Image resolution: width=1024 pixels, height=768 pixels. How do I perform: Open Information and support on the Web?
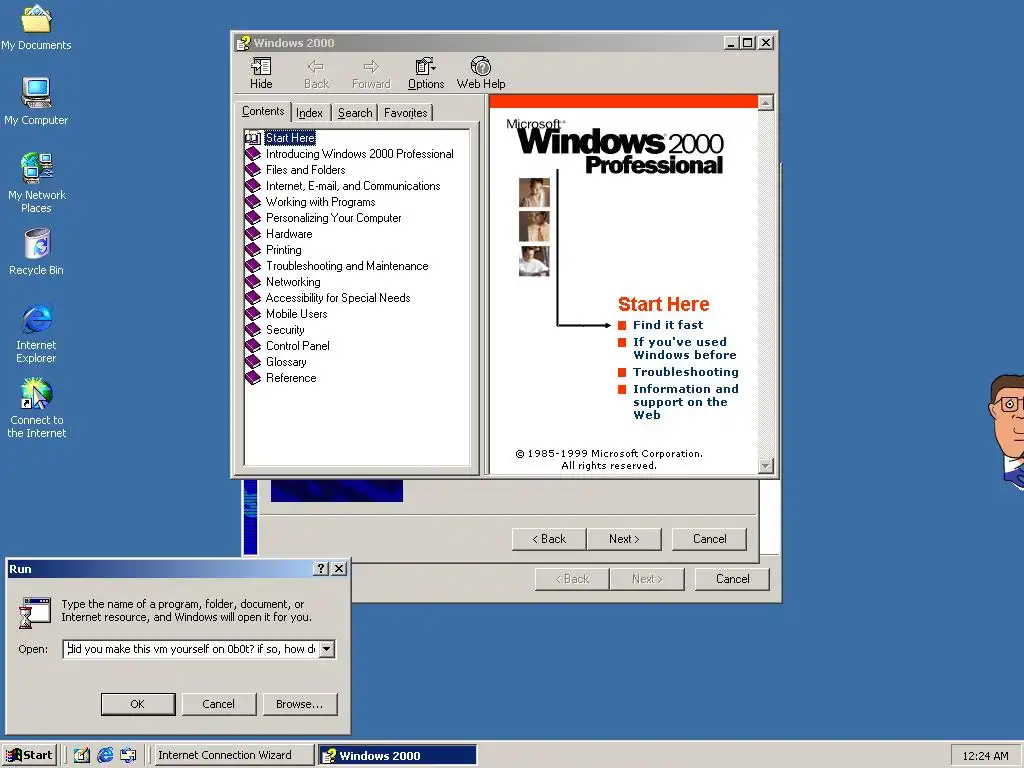tap(686, 402)
